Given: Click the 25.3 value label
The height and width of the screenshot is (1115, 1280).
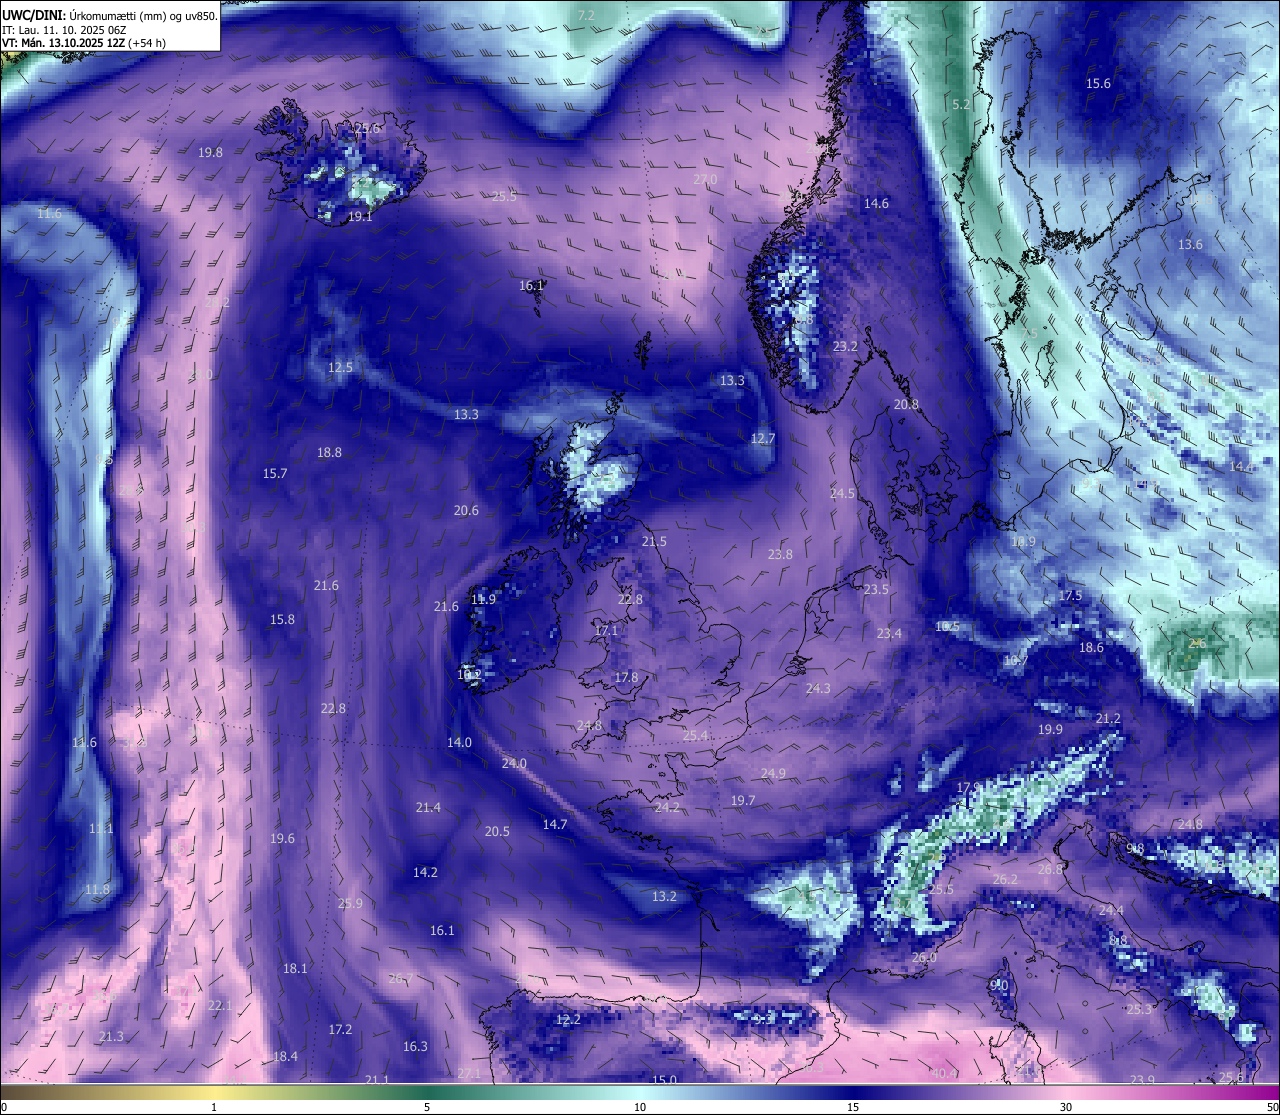Looking at the screenshot, I should (1139, 1009).
